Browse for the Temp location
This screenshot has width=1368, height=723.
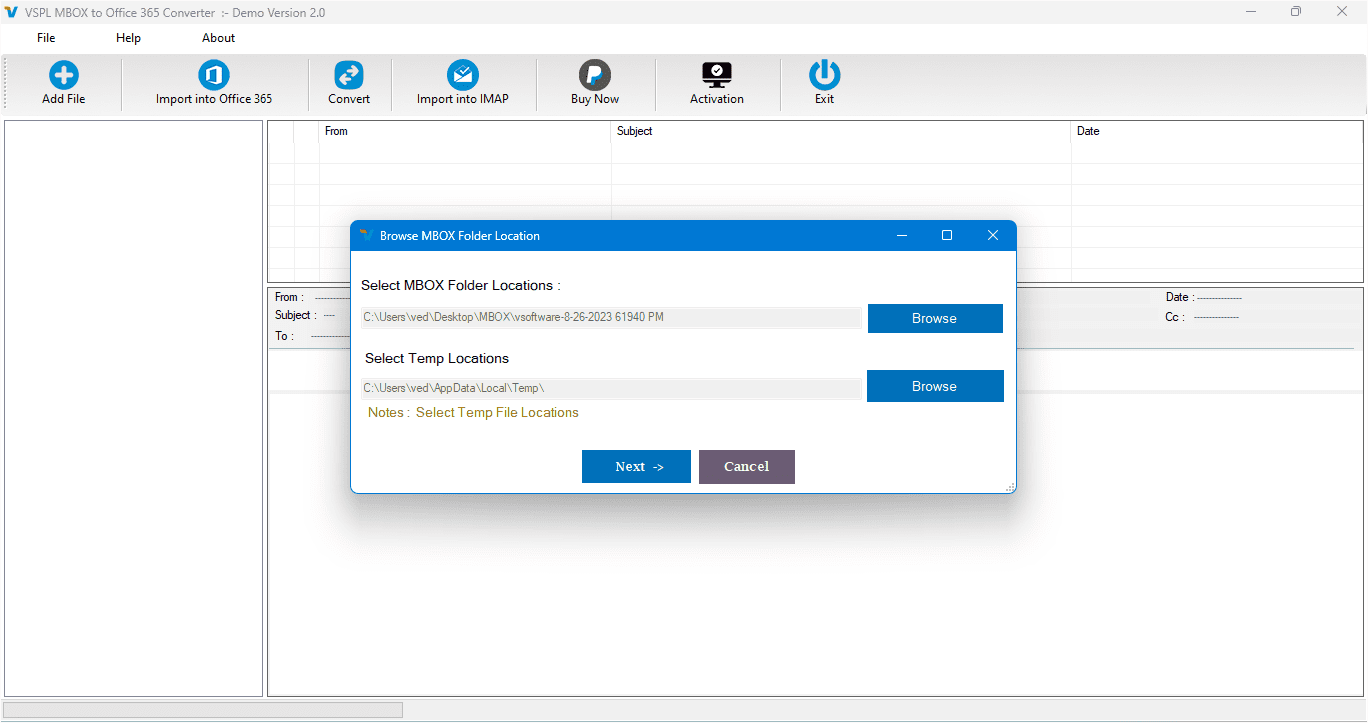coord(935,386)
